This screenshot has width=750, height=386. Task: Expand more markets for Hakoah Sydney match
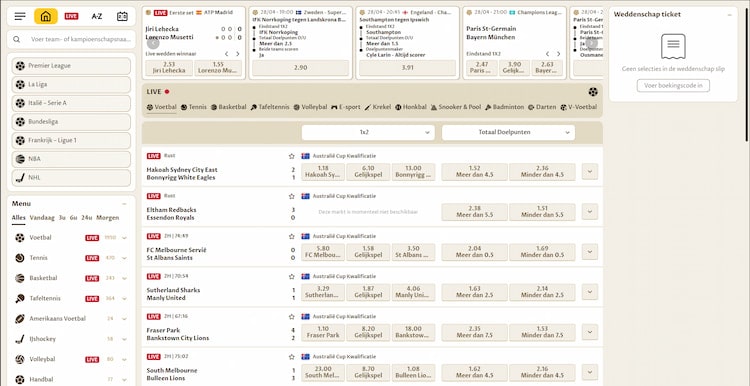coord(590,172)
